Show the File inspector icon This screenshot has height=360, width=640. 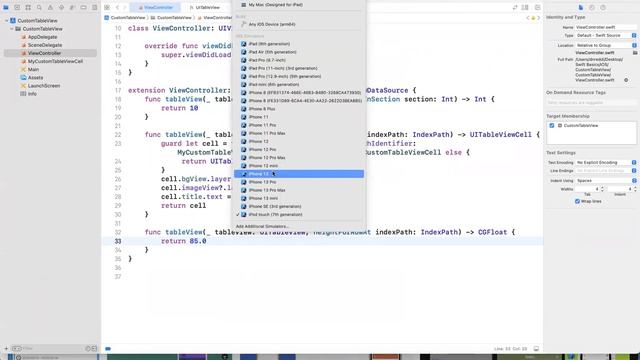click(x=580, y=7)
